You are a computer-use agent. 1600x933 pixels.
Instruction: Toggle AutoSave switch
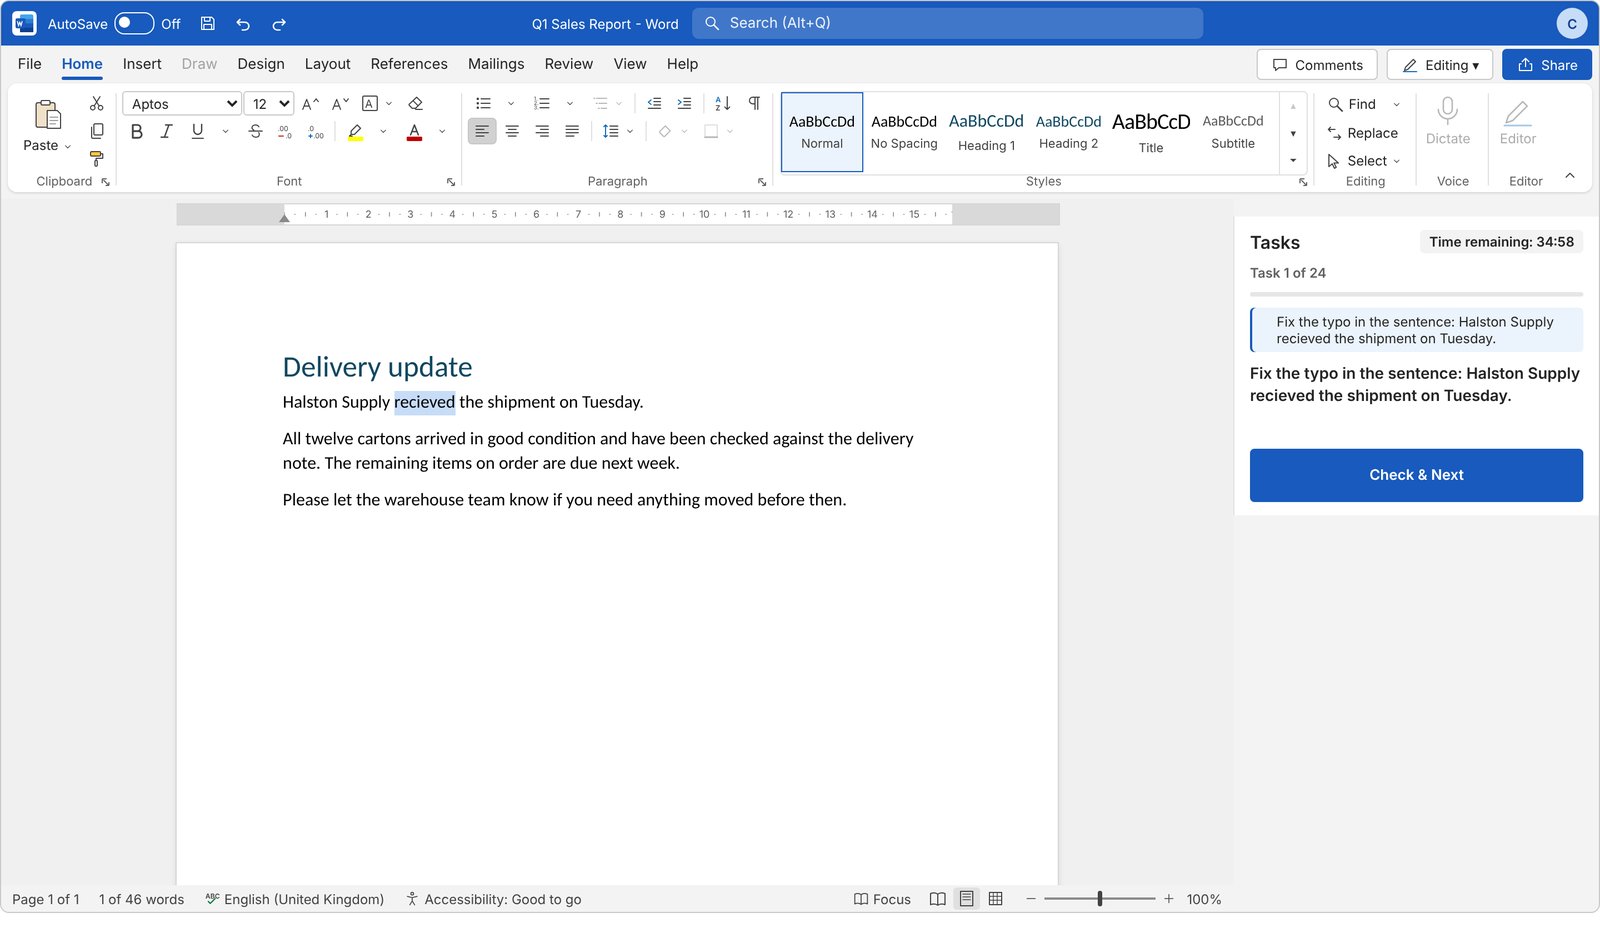[x=134, y=24]
